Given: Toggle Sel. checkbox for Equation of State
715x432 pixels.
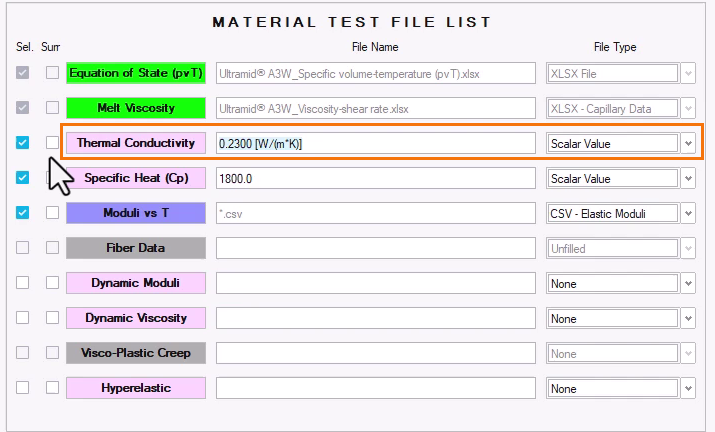Looking at the screenshot, I should (x=22, y=73).
